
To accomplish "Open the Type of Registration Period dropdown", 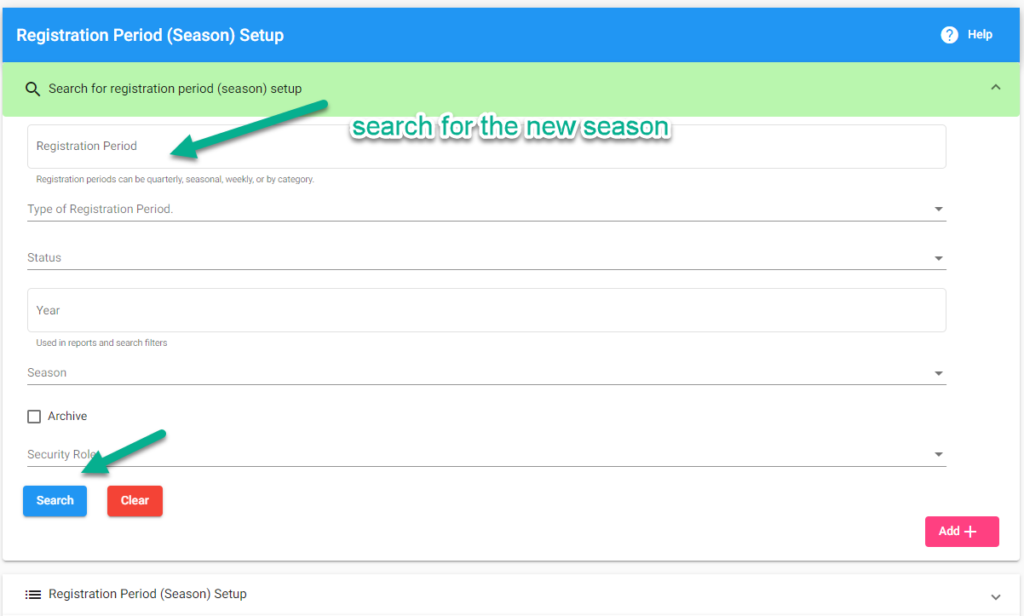I will click(487, 209).
